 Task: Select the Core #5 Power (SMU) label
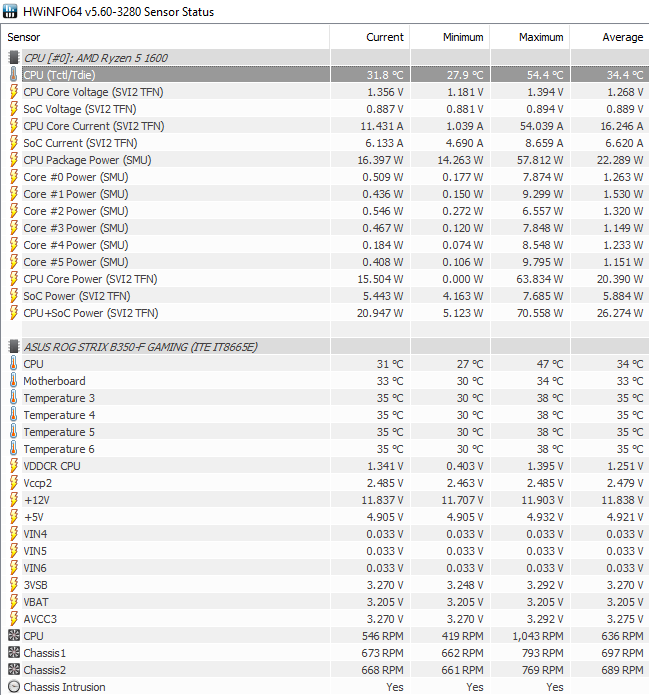click(76, 262)
